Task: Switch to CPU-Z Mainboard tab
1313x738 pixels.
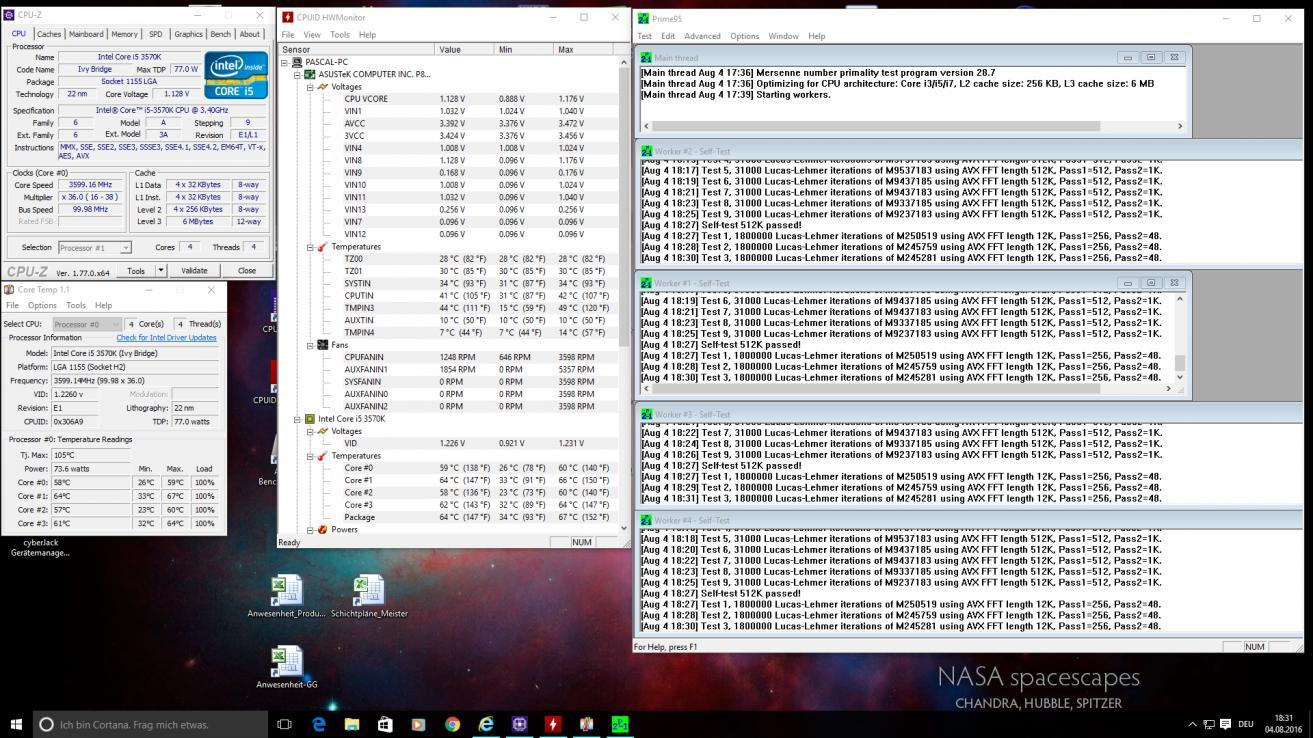Action: 86,34
